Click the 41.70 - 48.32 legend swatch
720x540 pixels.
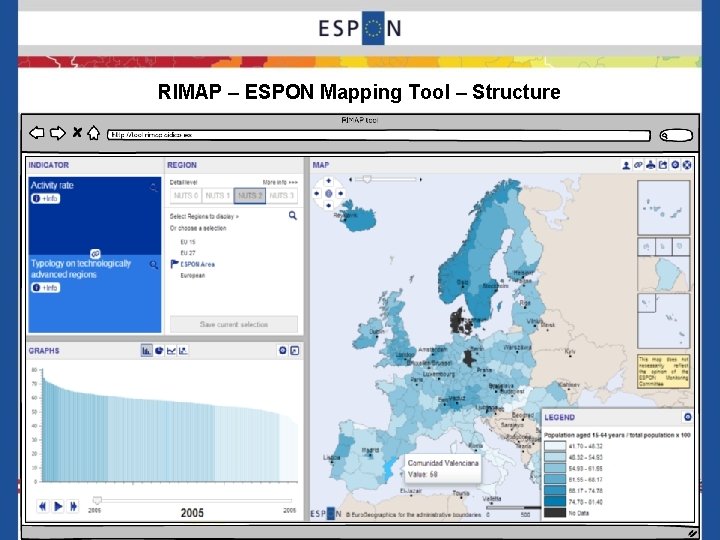click(x=555, y=446)
